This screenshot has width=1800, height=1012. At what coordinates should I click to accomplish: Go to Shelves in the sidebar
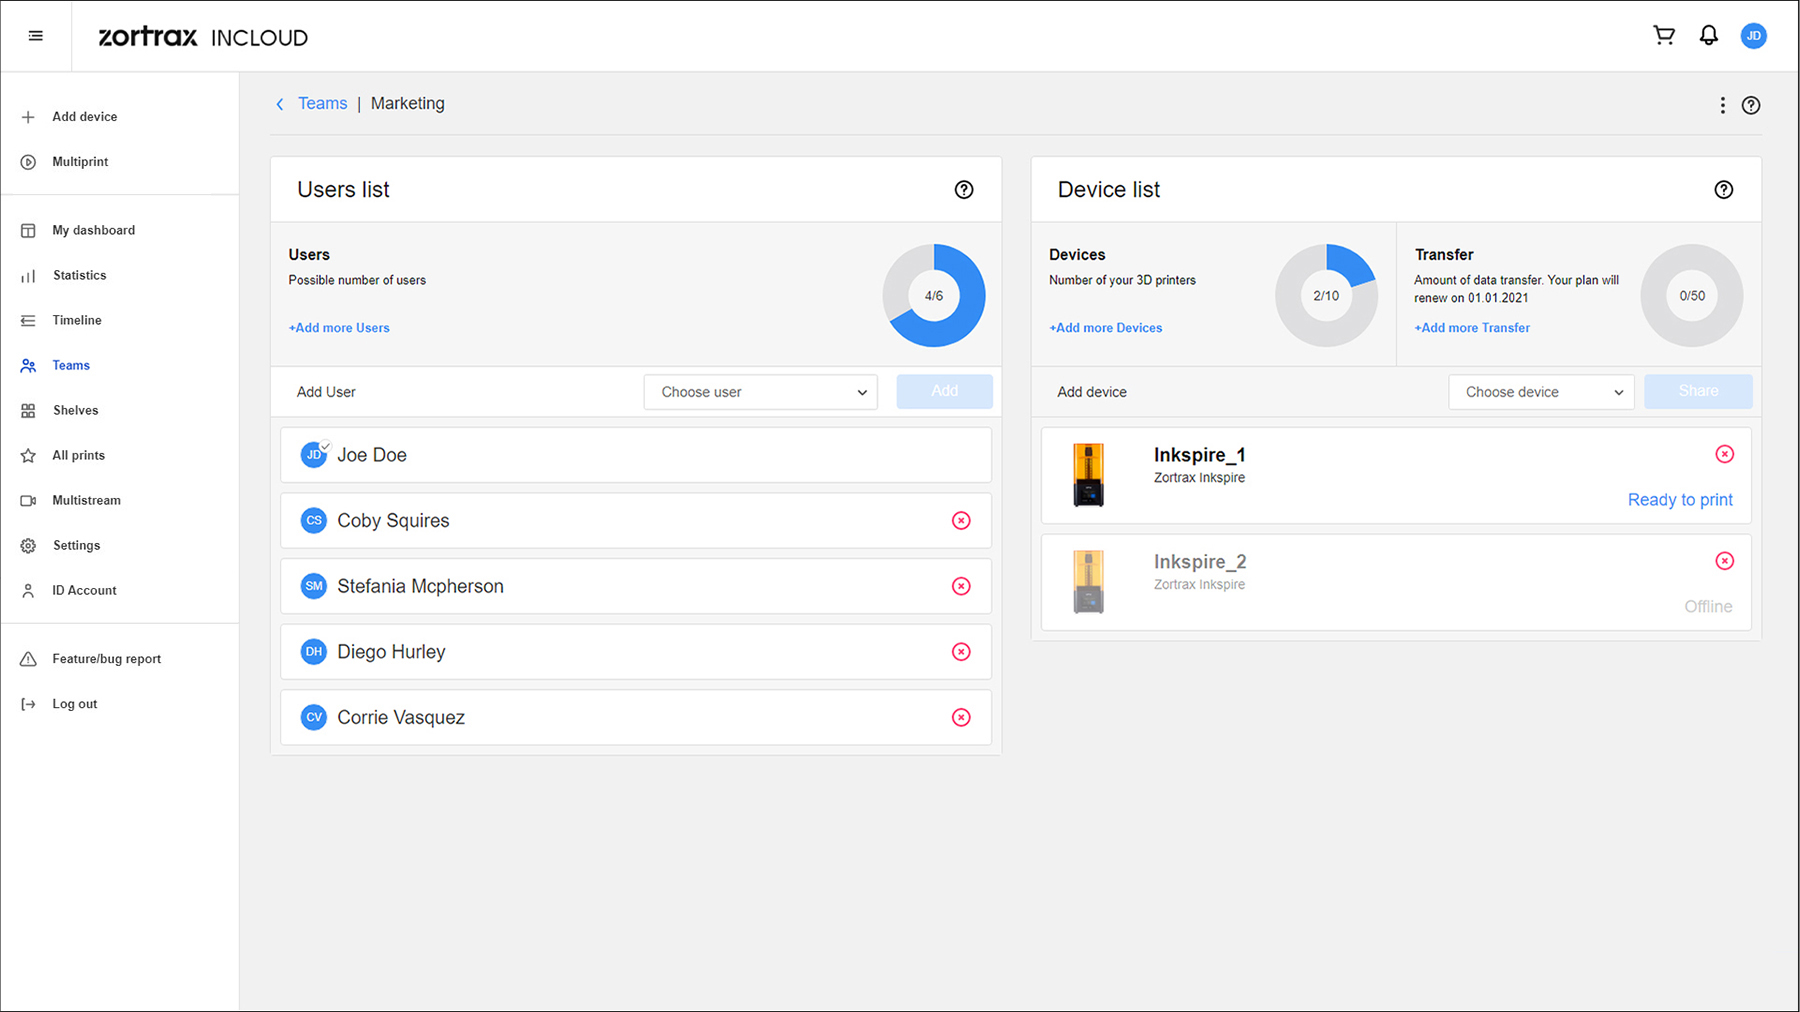coord(75,410)
